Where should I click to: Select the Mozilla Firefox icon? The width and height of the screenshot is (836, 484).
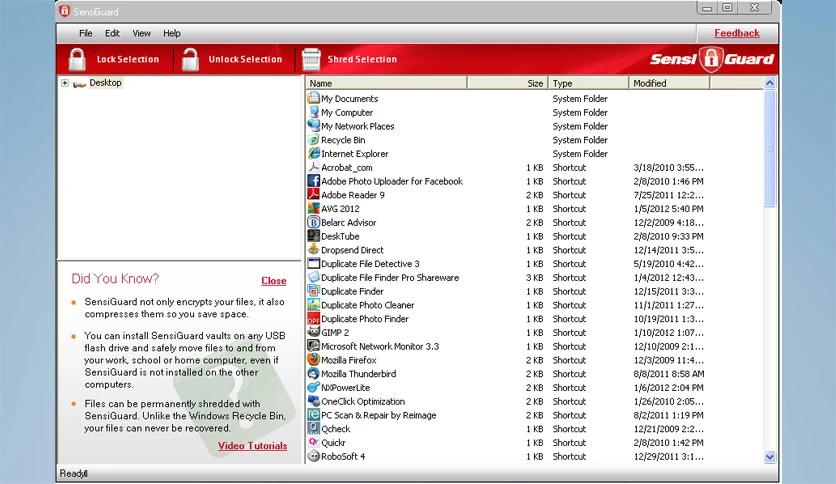314,360
